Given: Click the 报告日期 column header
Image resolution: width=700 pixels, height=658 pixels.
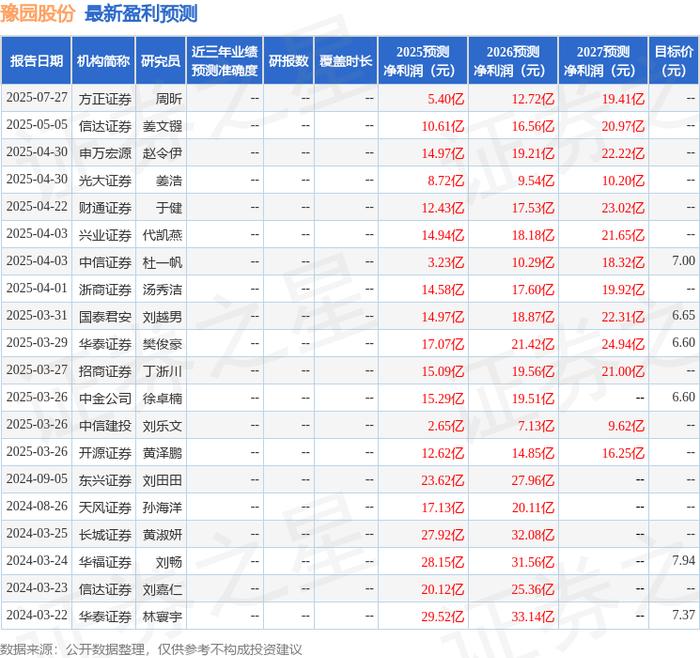Looking at the screenshot, I should (x=36, y=61).
